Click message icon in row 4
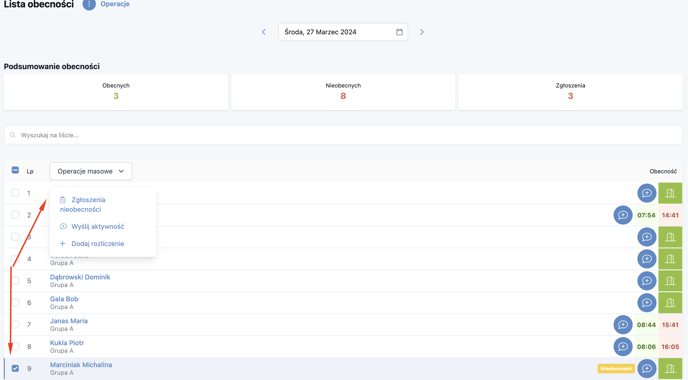 coord(647,259)
